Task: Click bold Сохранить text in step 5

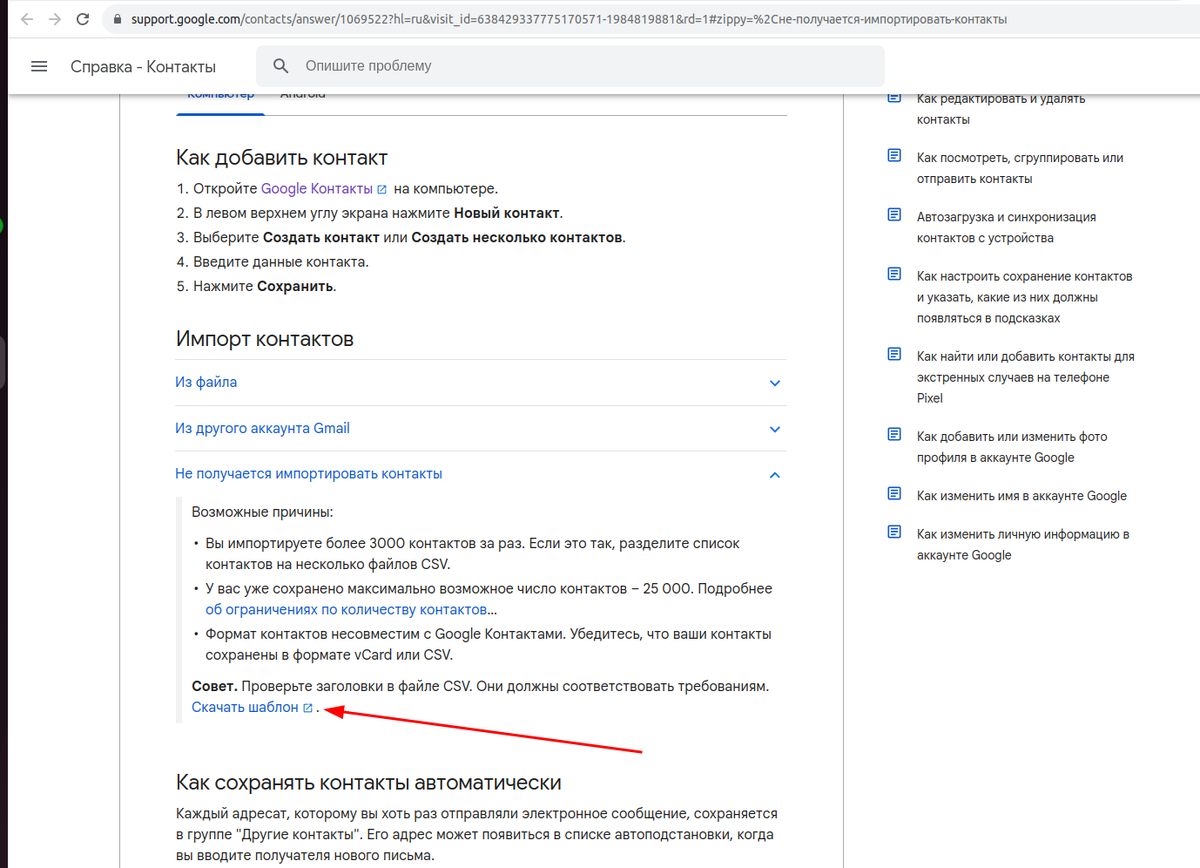Action: pos(295,286)
